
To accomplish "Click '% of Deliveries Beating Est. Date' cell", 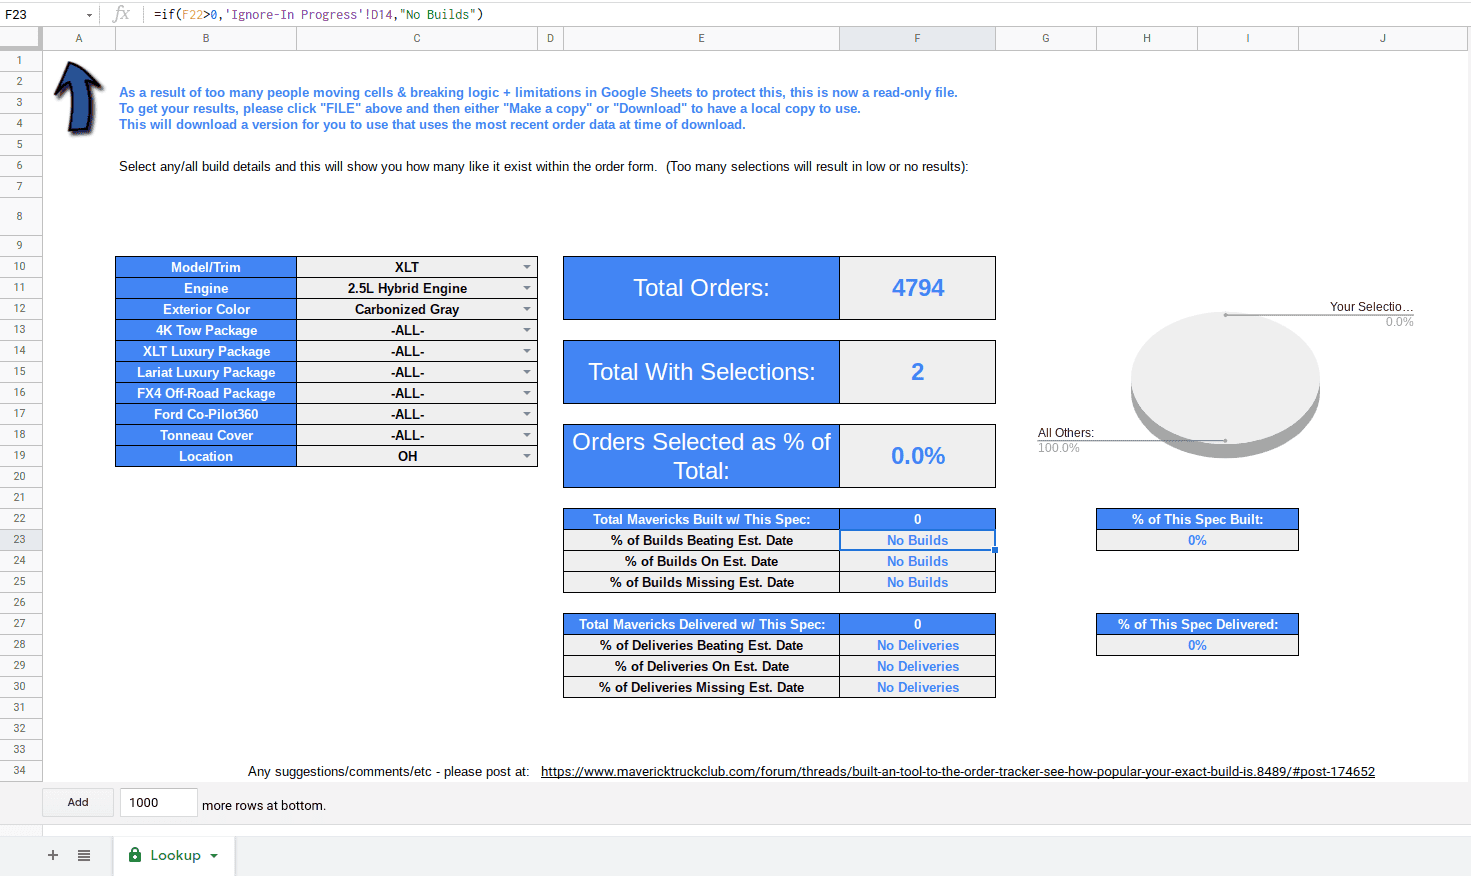I will coord(701,645).
